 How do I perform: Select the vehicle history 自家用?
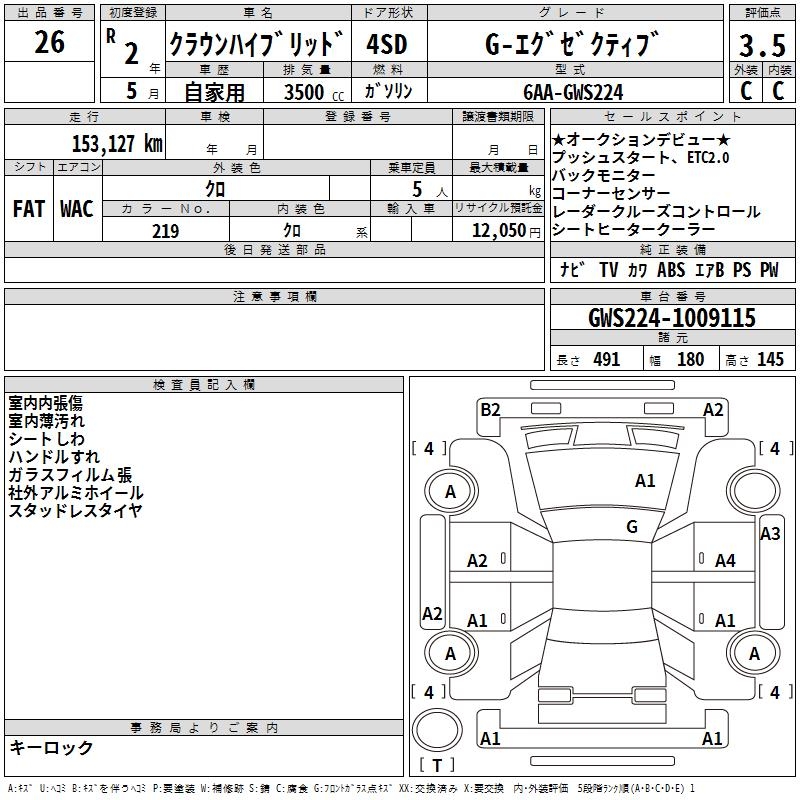214,92
